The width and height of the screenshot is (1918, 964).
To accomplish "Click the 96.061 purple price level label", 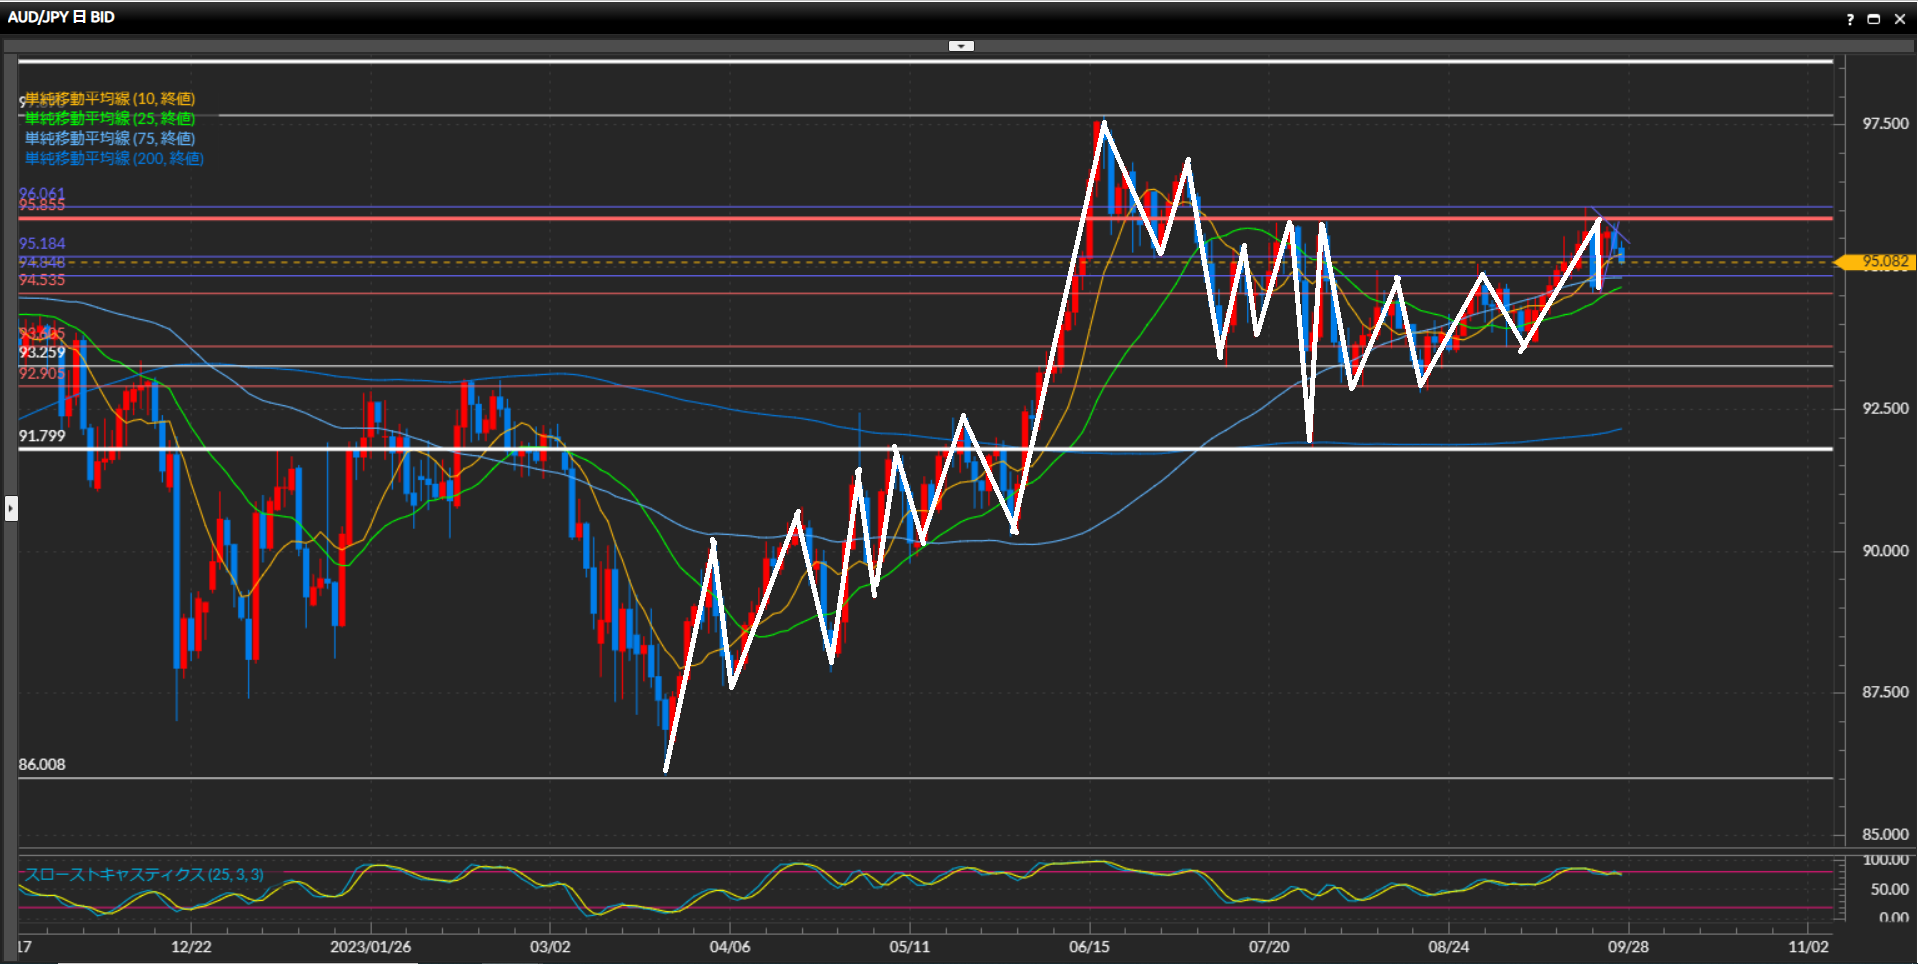I will [42, 193].
